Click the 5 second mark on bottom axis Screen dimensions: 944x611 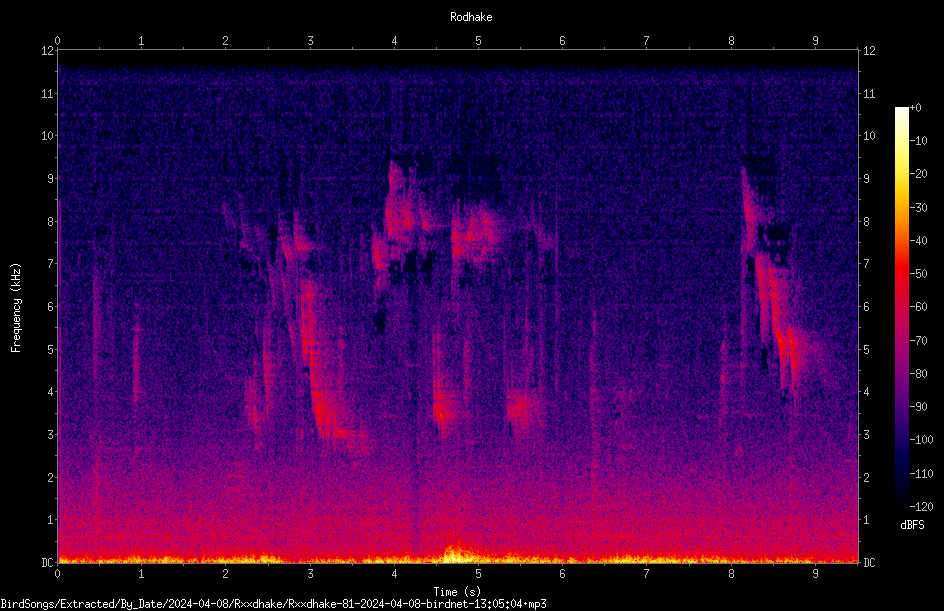tap(478, 574)
